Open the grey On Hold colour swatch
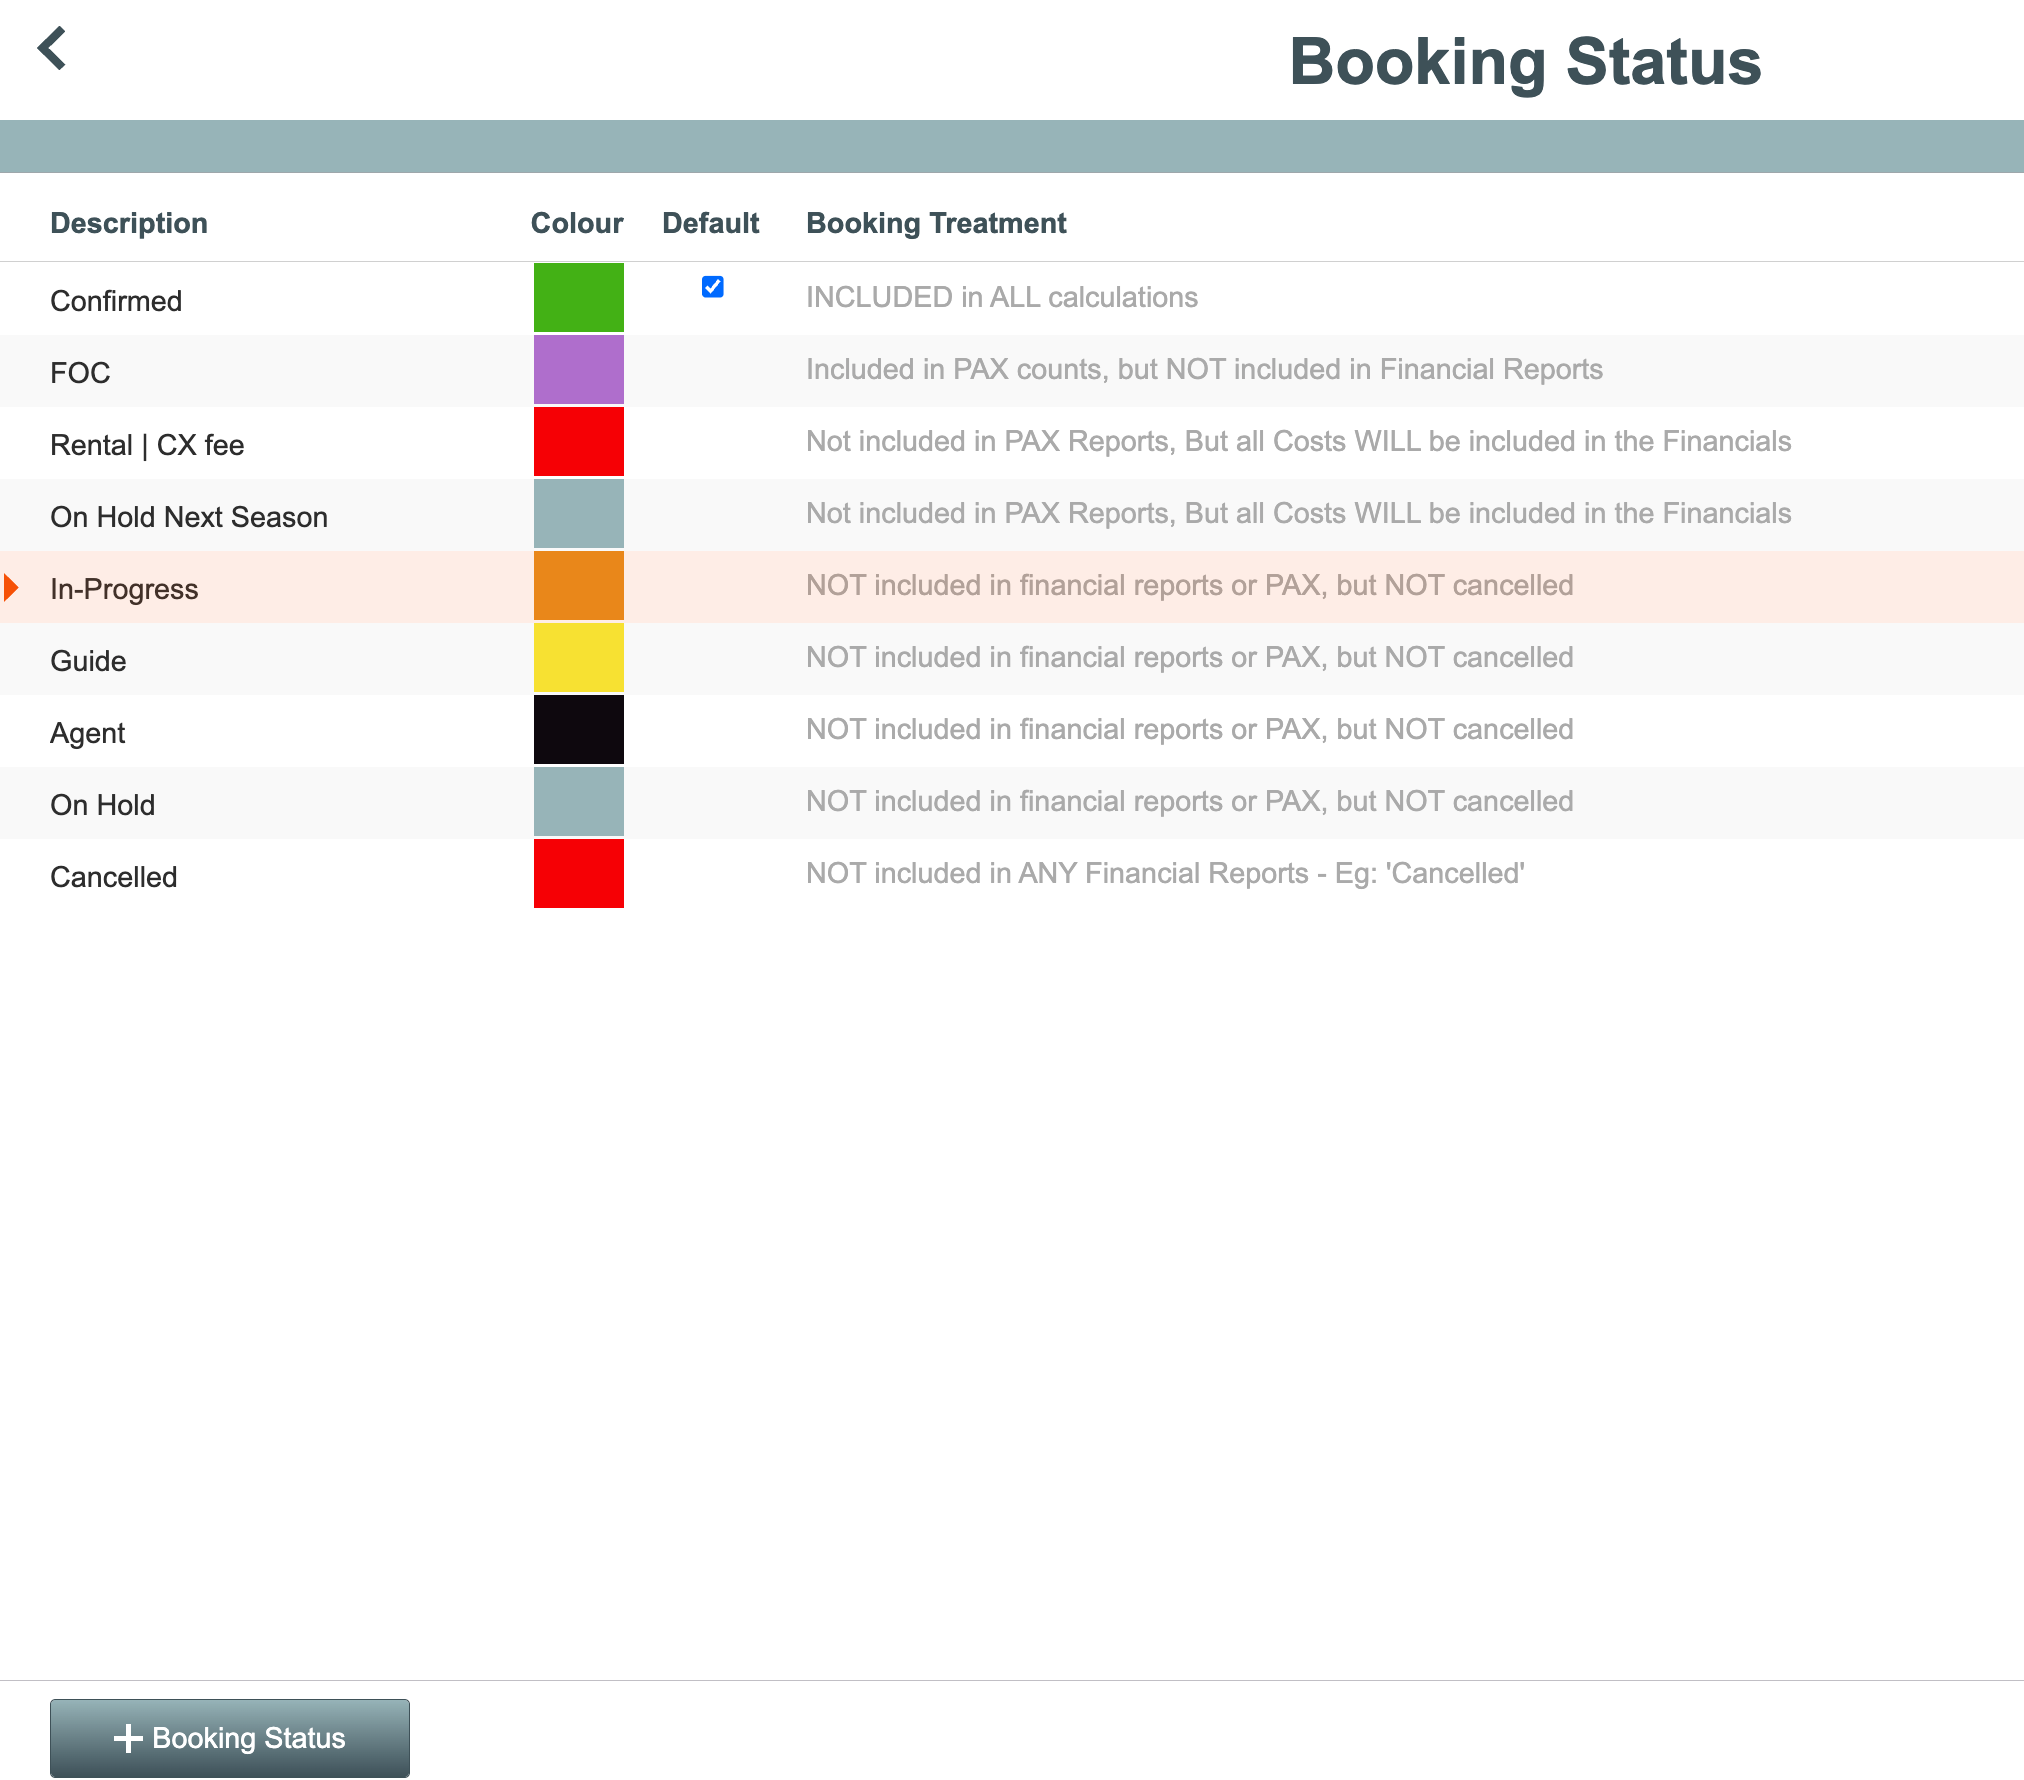This screenshot has height=1780, width=2024. 578,802
